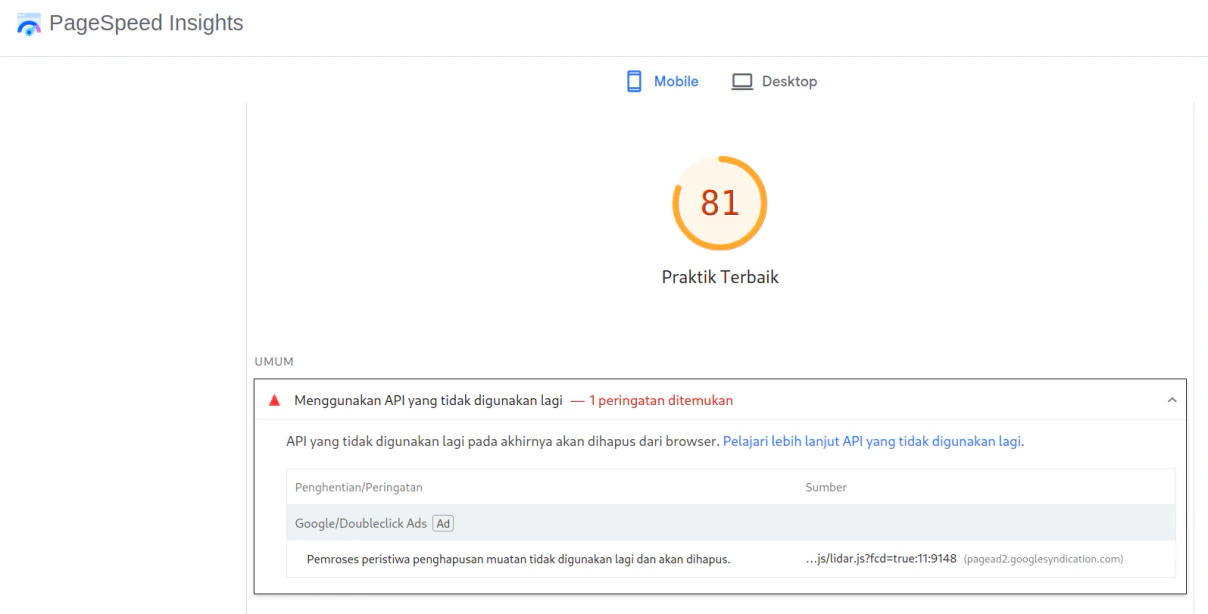Click the 1 peringatan ditemukan text
The width and height of the screenshot is (1208, 614).
(661, 400)
